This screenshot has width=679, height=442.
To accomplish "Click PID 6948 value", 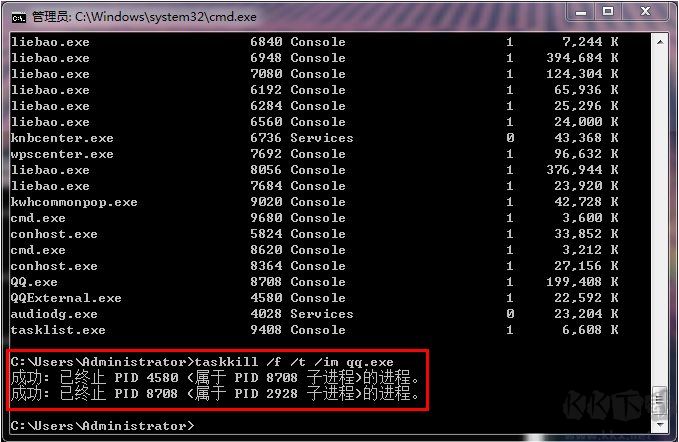I will 266,58.
